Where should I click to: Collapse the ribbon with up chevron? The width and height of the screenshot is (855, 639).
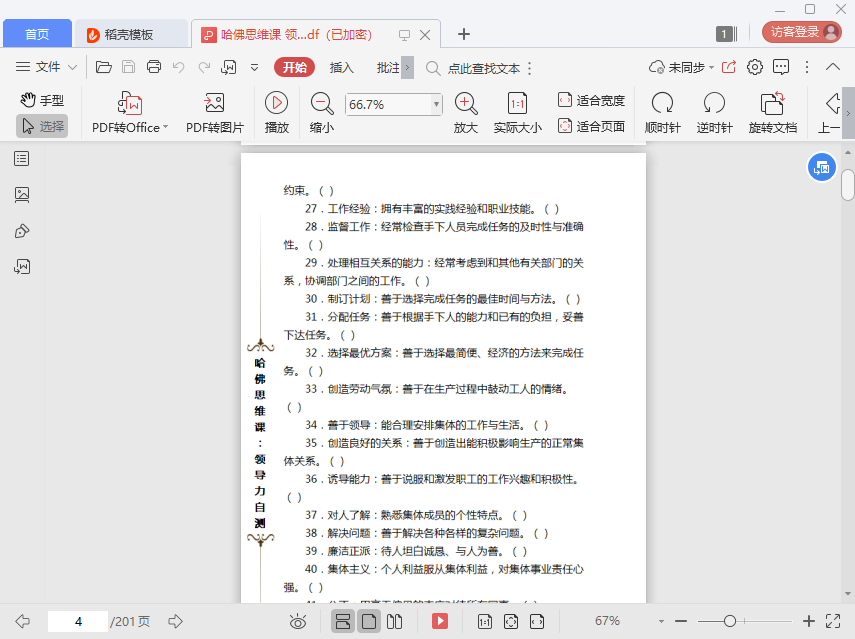tap(833, 67)
